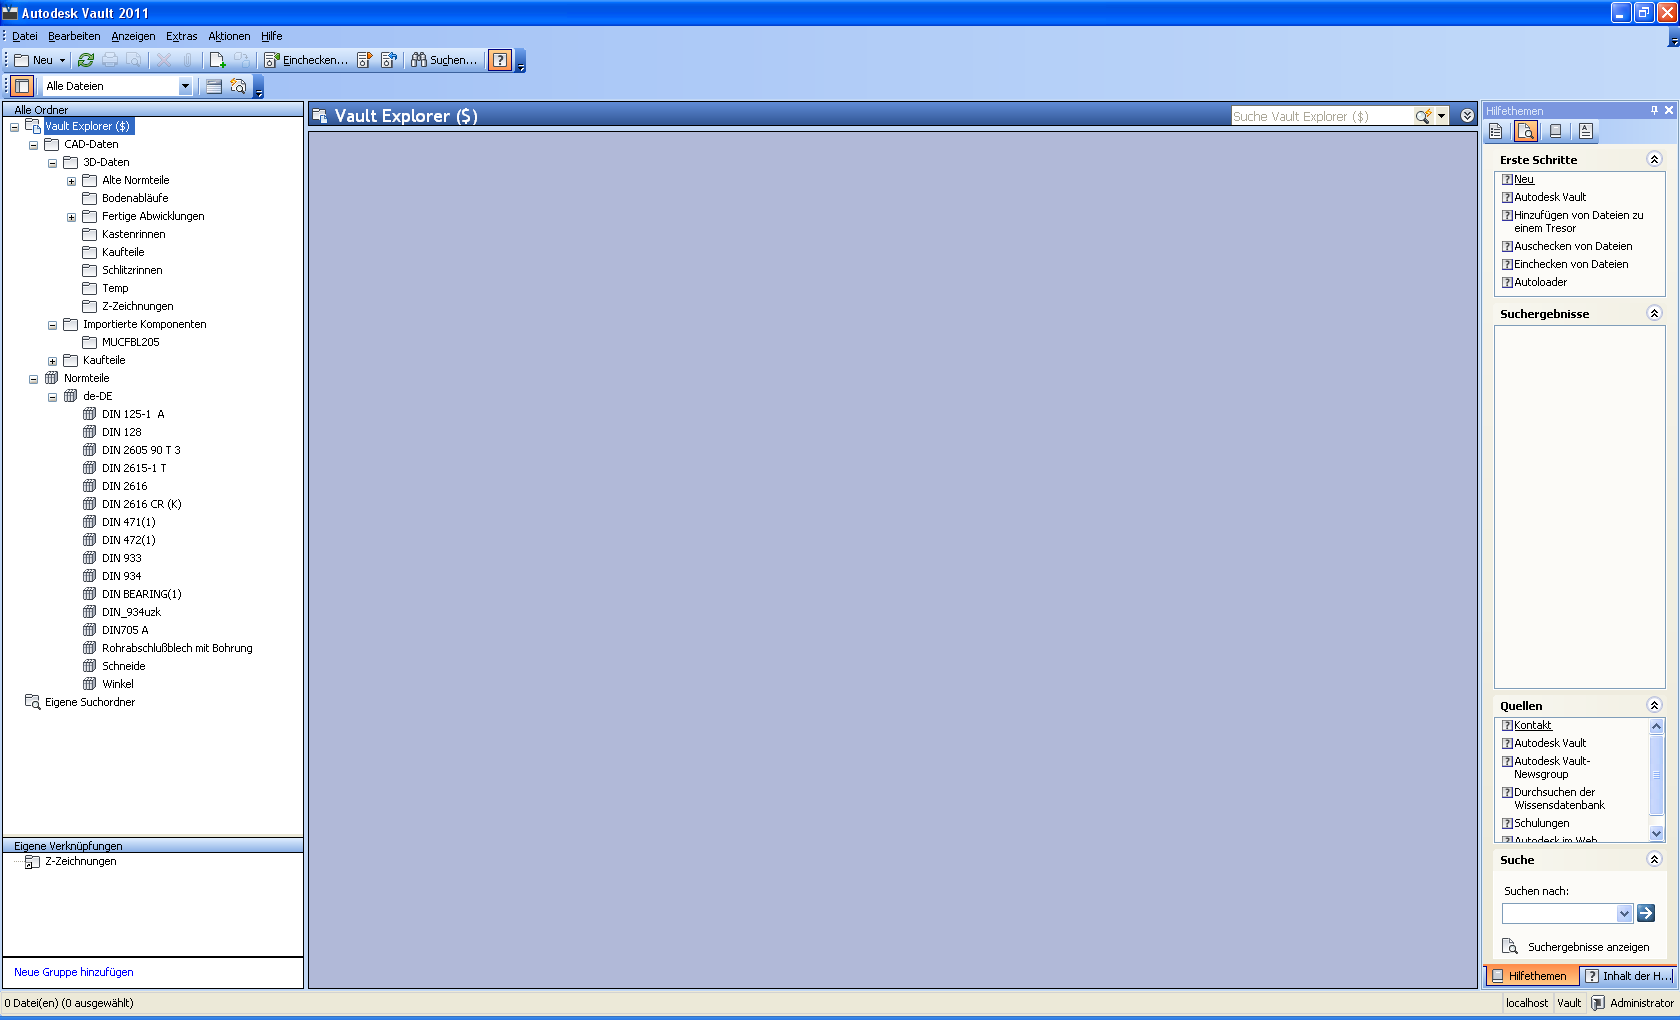The width and height of the screenshot is (1680, 1020).
Task: Click the list view properties icon
Action: click(214, 86)
